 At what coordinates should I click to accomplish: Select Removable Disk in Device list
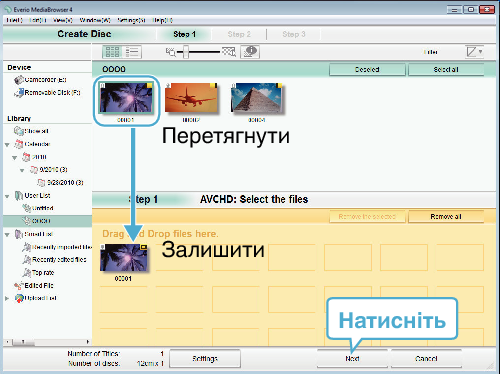(47, 93)
